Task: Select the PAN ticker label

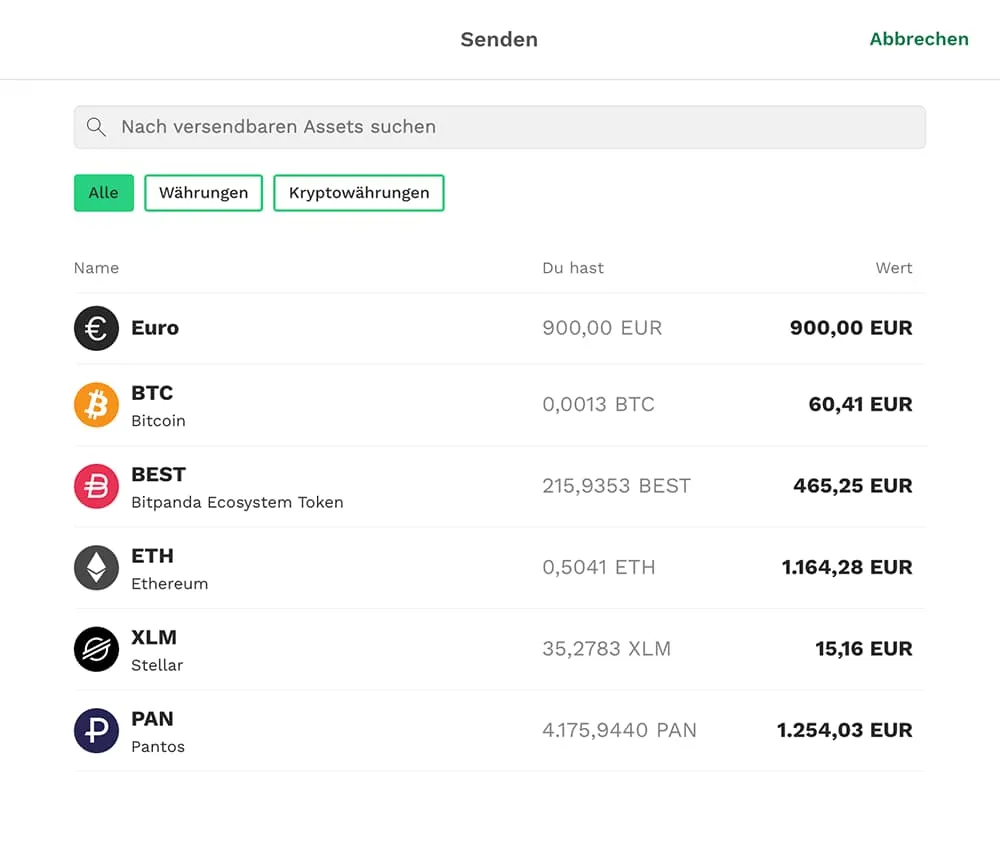Action: click(152, 719)
